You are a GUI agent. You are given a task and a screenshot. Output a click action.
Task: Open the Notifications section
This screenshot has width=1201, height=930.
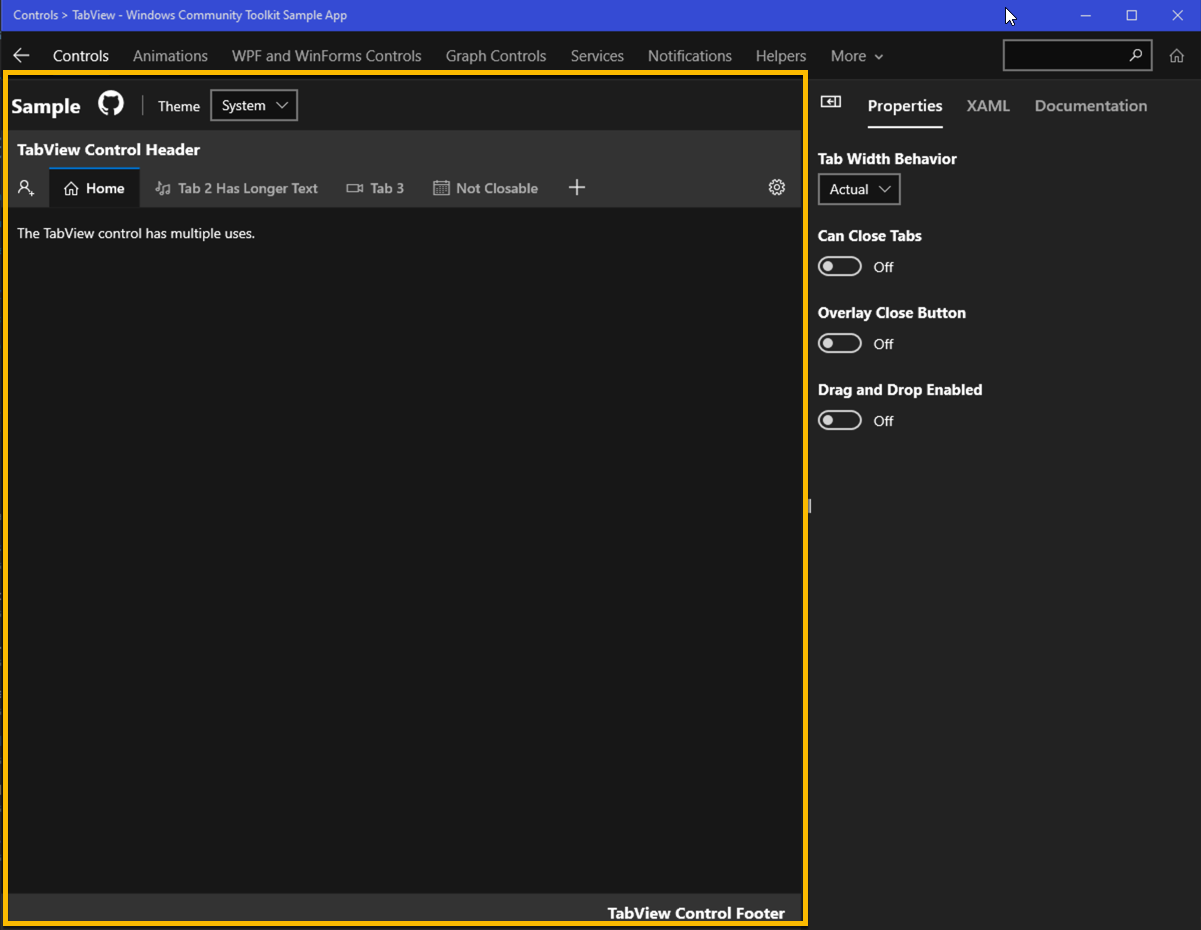pos(690,56)
